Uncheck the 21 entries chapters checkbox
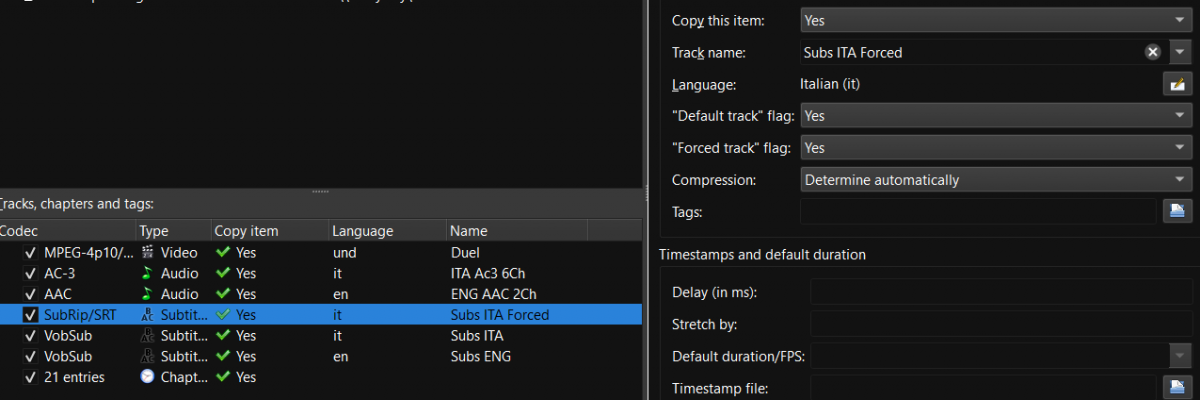1200x400 pixels. pyautogui.click(x=31, y=377)
